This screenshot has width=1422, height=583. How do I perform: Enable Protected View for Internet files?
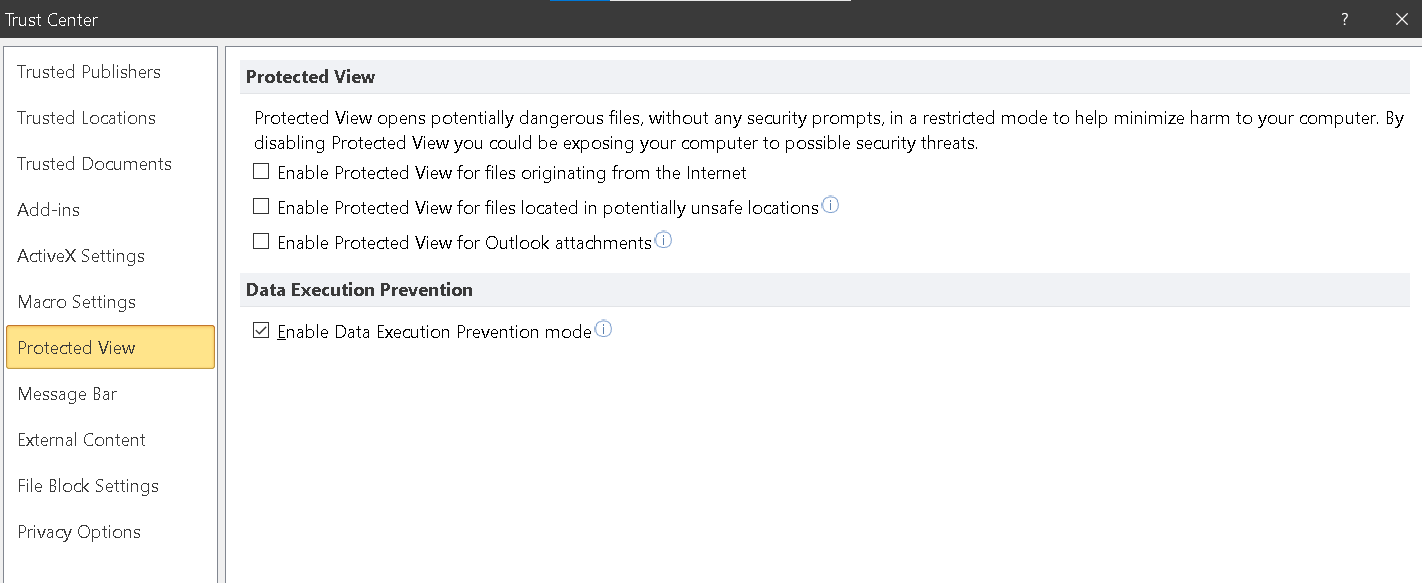coord(261,172)
